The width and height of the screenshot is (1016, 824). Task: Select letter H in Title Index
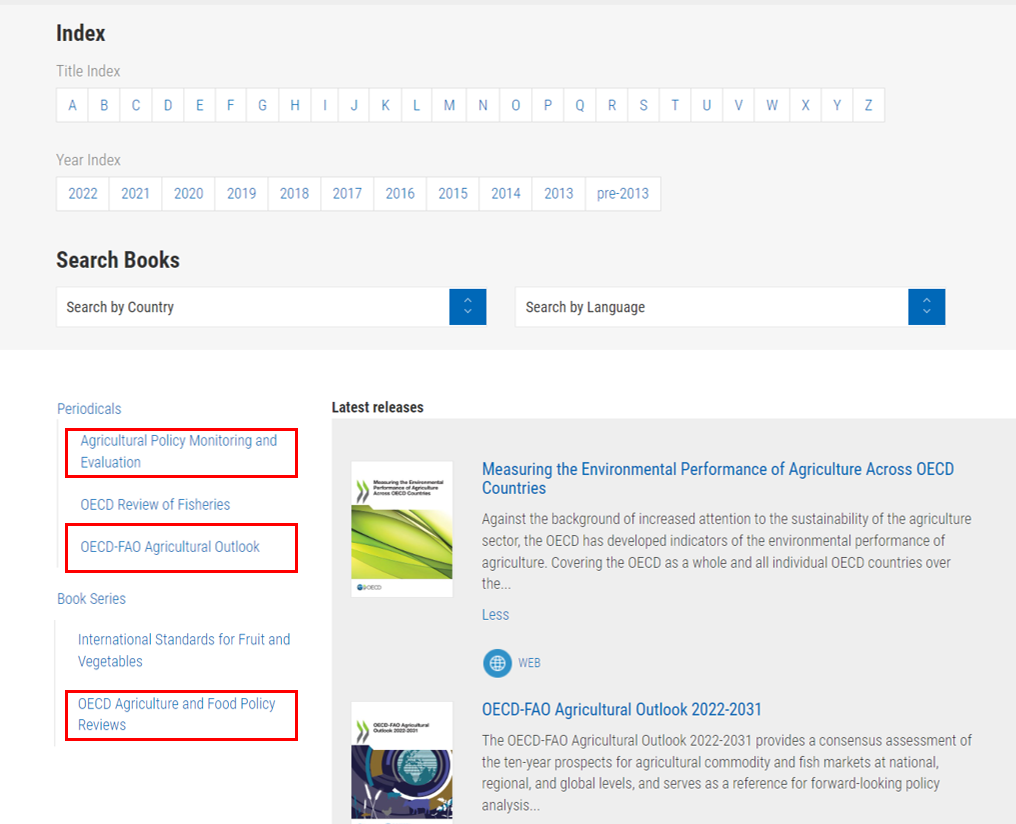[295, 105]
